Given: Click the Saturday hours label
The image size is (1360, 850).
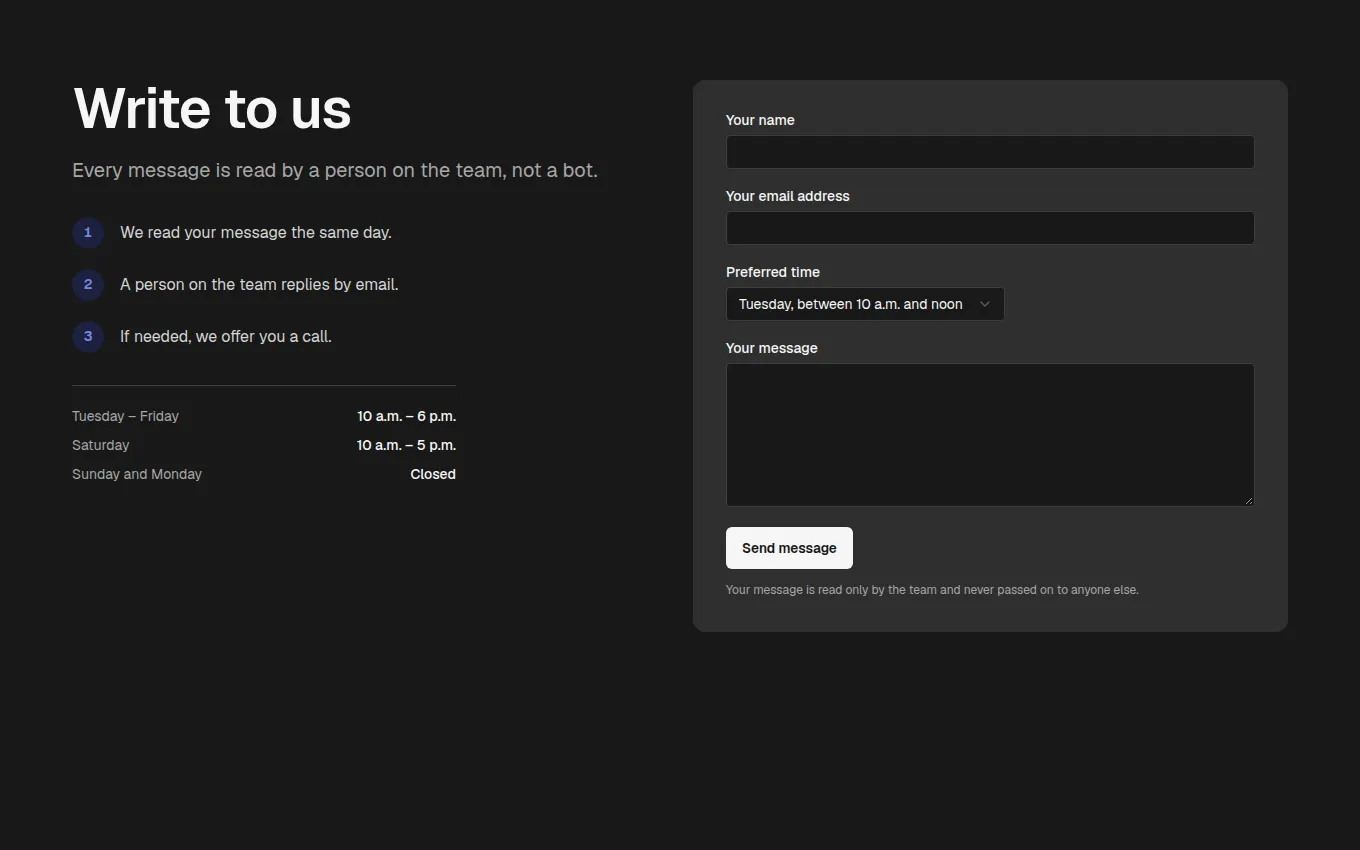Looking at the screenshot, I should (x=100, y=445).
